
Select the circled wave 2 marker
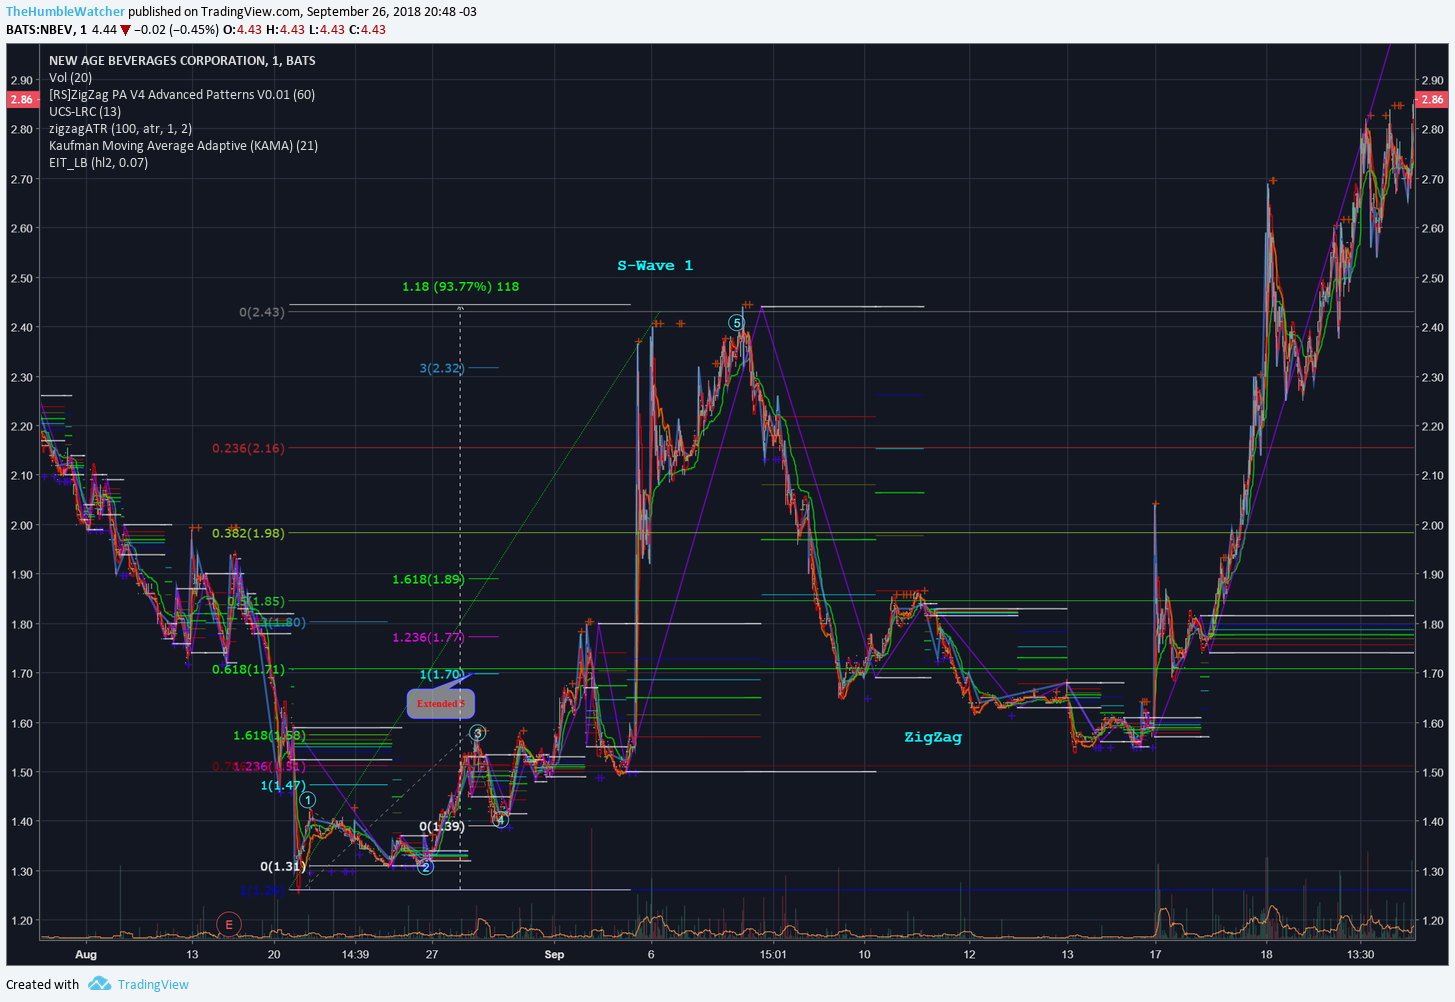pyautogui.click(x=426, y=867)
